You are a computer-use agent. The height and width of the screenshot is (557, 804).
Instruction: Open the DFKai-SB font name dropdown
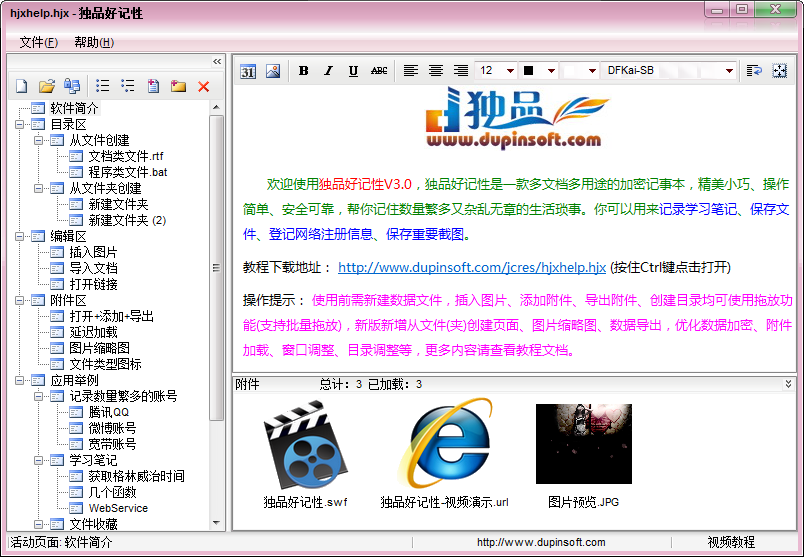click(730, 71)
